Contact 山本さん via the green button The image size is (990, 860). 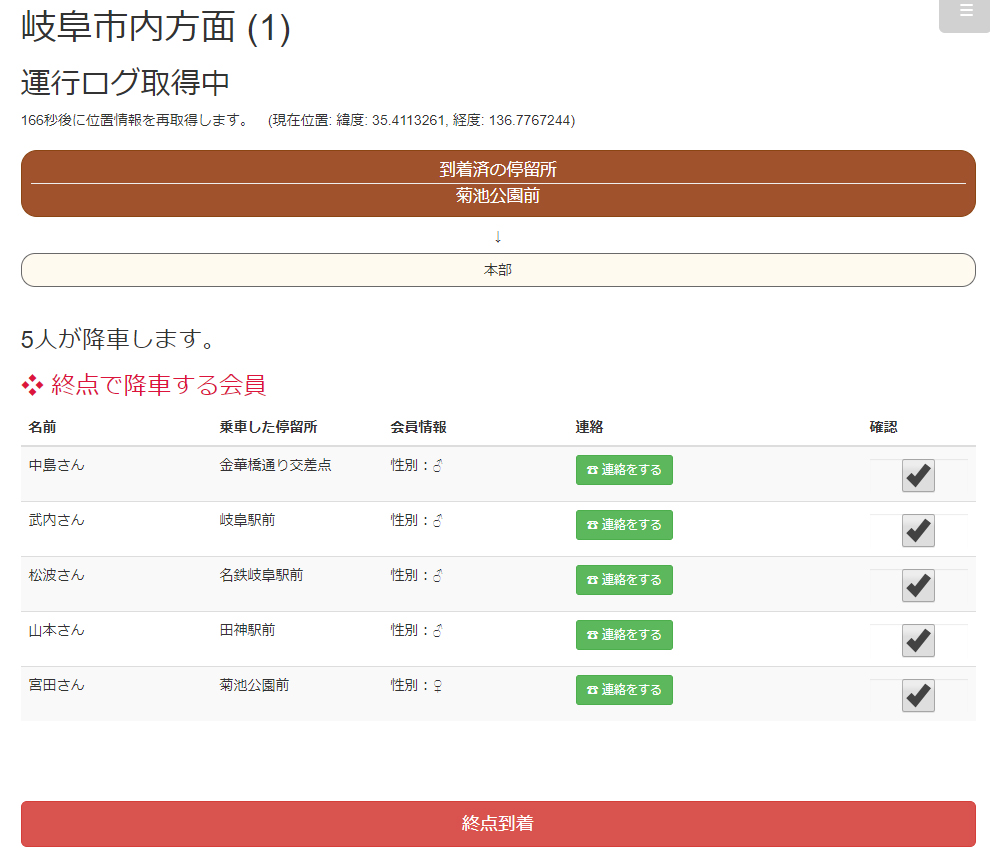click(624, 635)
